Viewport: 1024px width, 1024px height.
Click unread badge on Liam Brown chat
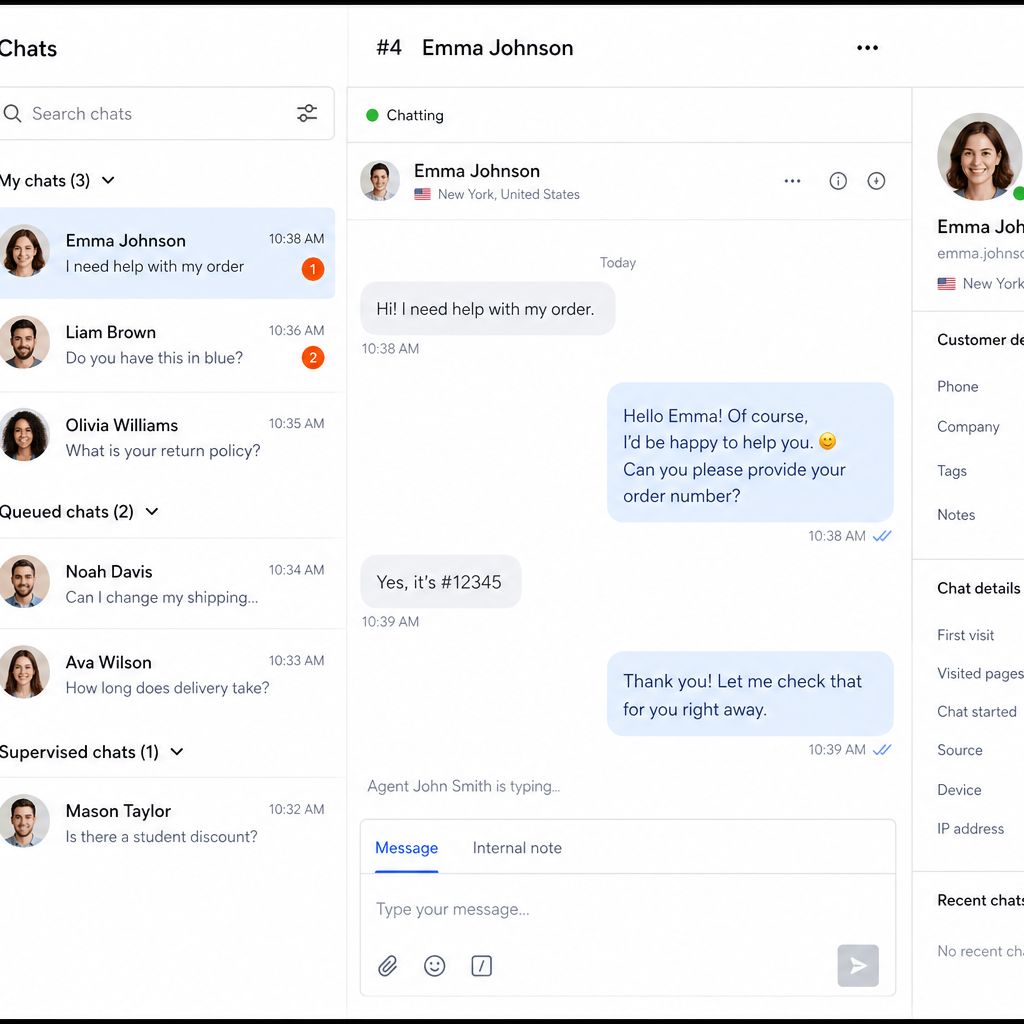coord(313,358)
